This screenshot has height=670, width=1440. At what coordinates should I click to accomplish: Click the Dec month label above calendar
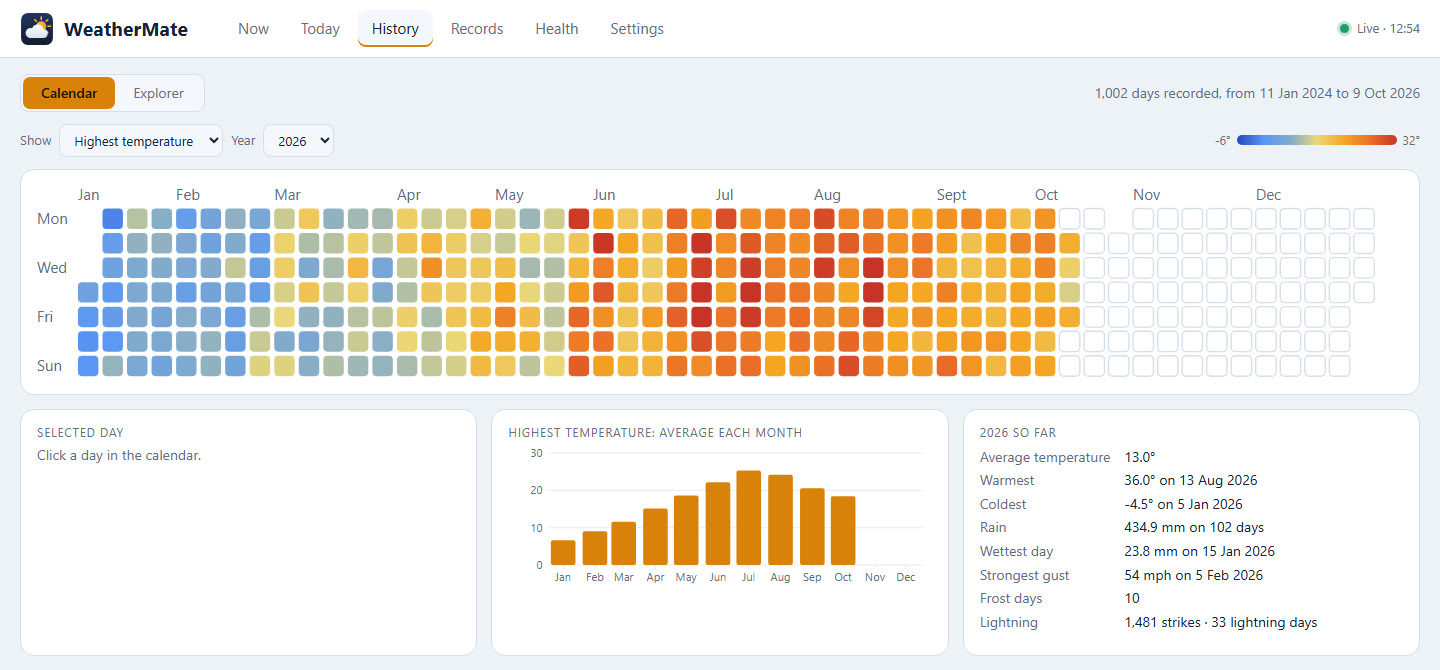[x=1268, y=195]
